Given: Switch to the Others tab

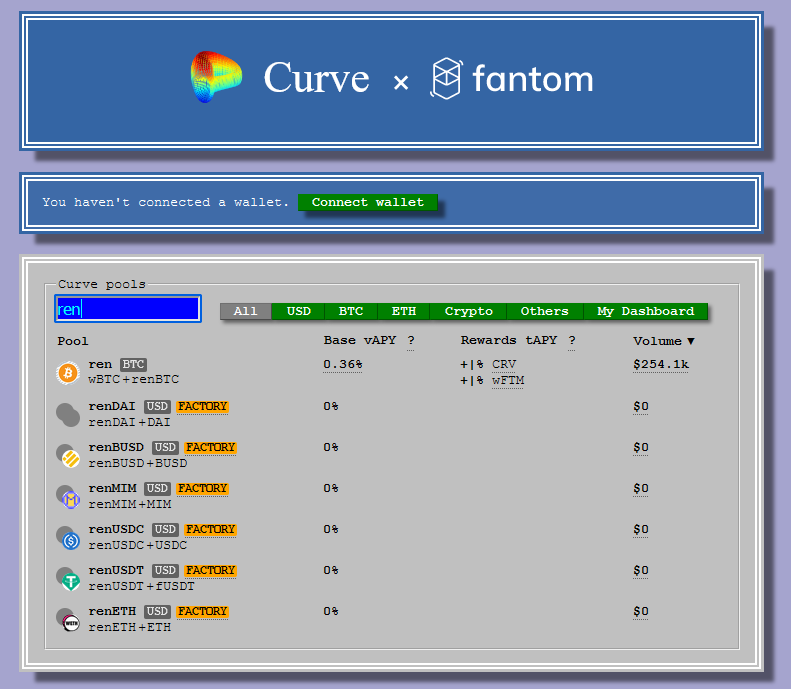Looking at the screenshot, I should (545, 311).
